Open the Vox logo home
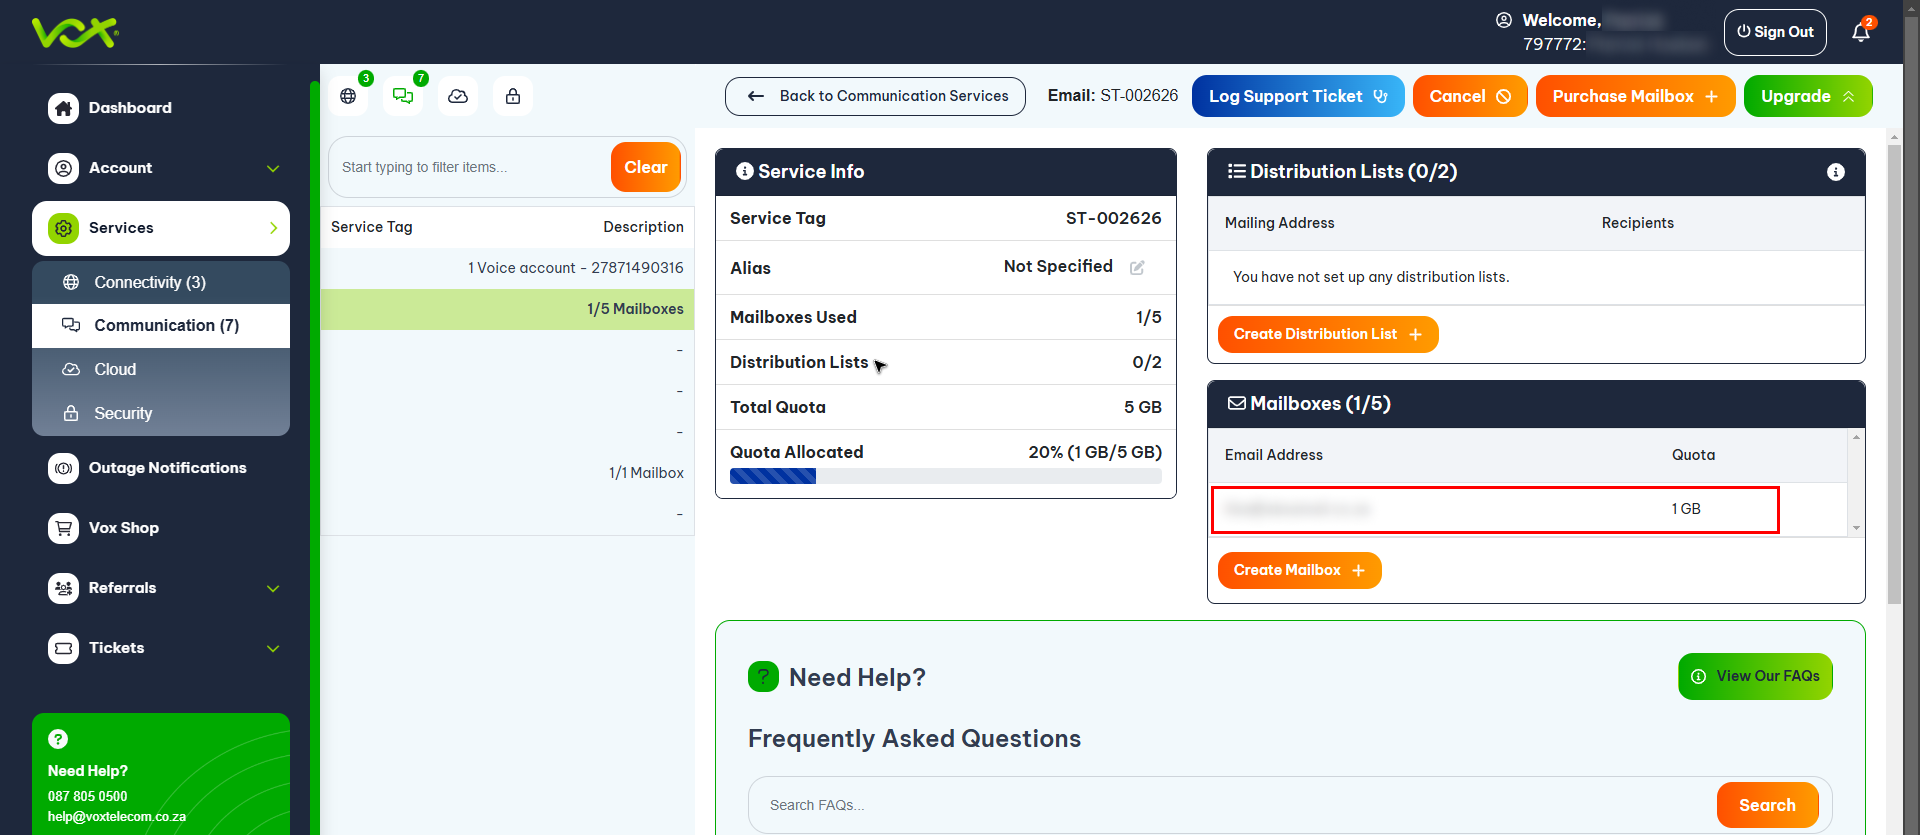The width and height of the screenshot is (1920, 835). pyautogui.click(x=75, y=33)
